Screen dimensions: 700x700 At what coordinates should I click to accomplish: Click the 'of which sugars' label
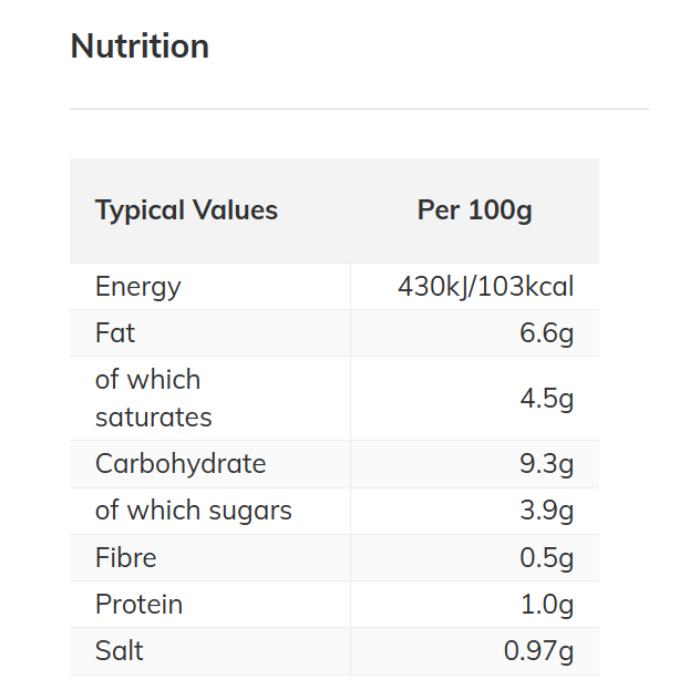pos(193,511)
